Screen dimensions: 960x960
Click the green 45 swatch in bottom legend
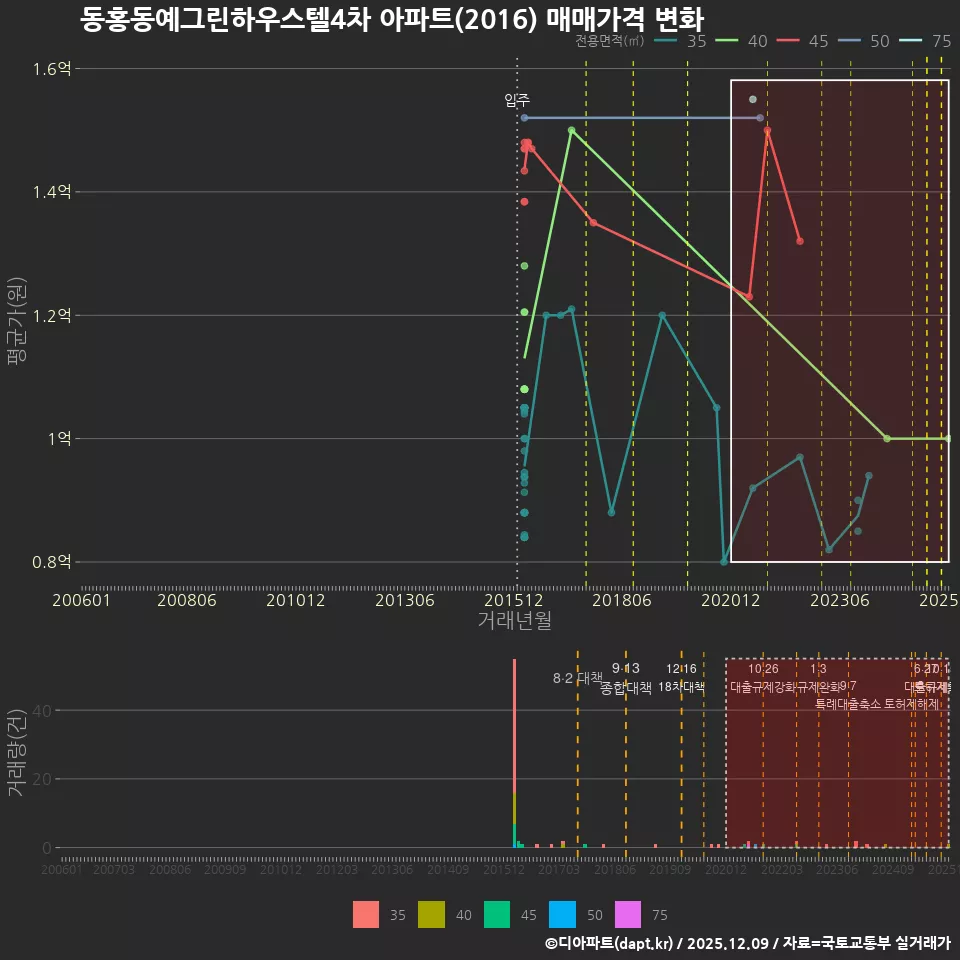(x=497, y=913)
